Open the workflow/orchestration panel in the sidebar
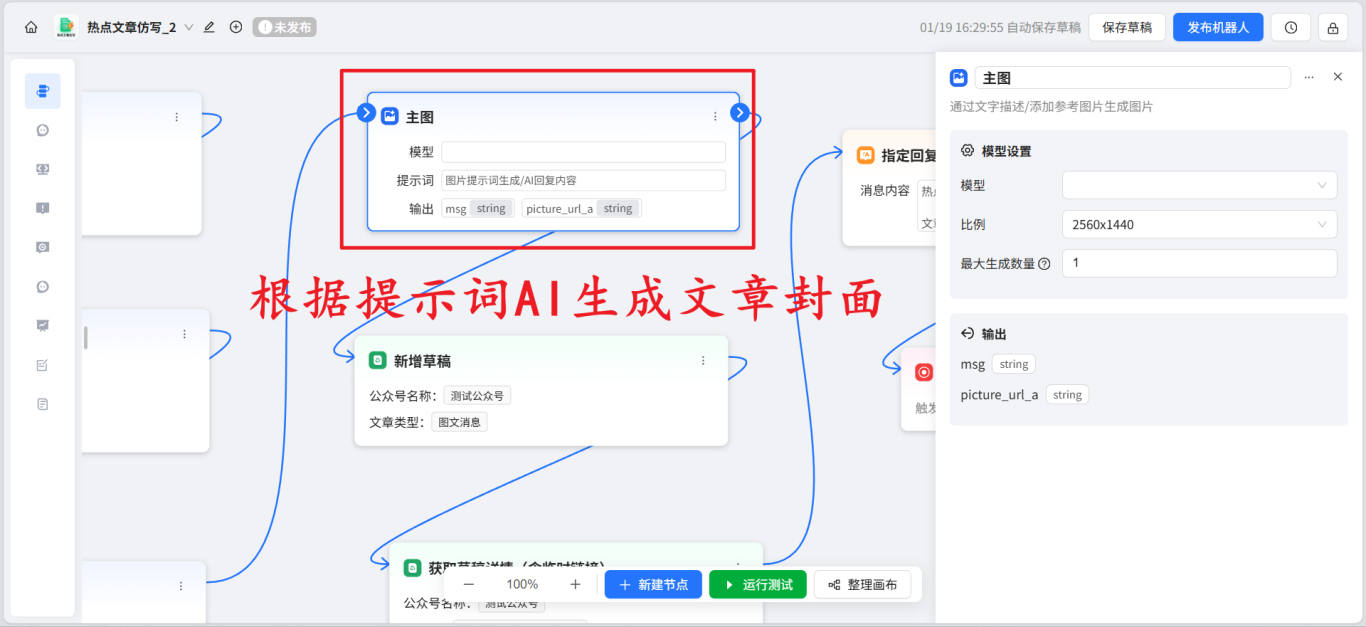The image size is (1366, 627). coord(42,90)
